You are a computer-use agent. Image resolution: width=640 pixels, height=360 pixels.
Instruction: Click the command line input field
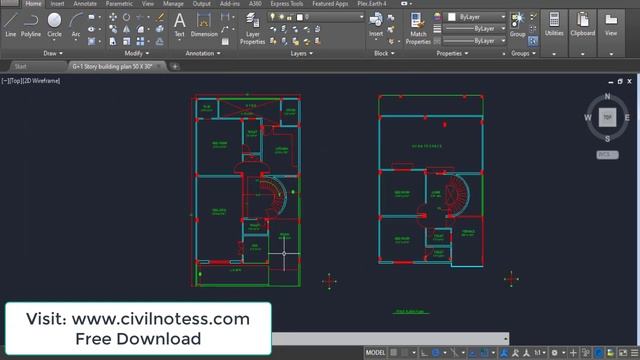pos(390,338)
